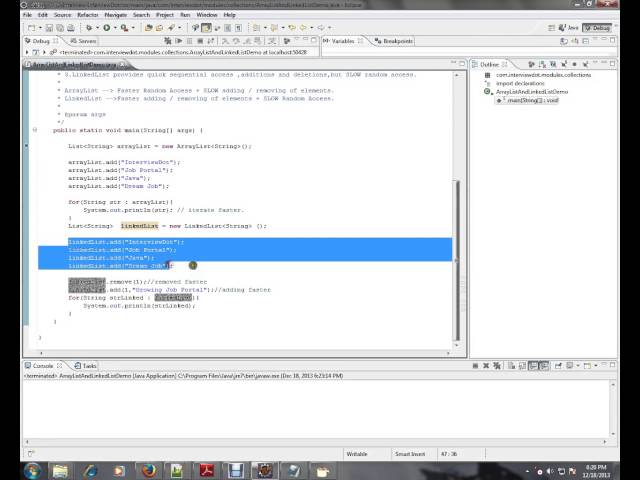Open dropdown arrow beside the Debug button

[98, 28]
